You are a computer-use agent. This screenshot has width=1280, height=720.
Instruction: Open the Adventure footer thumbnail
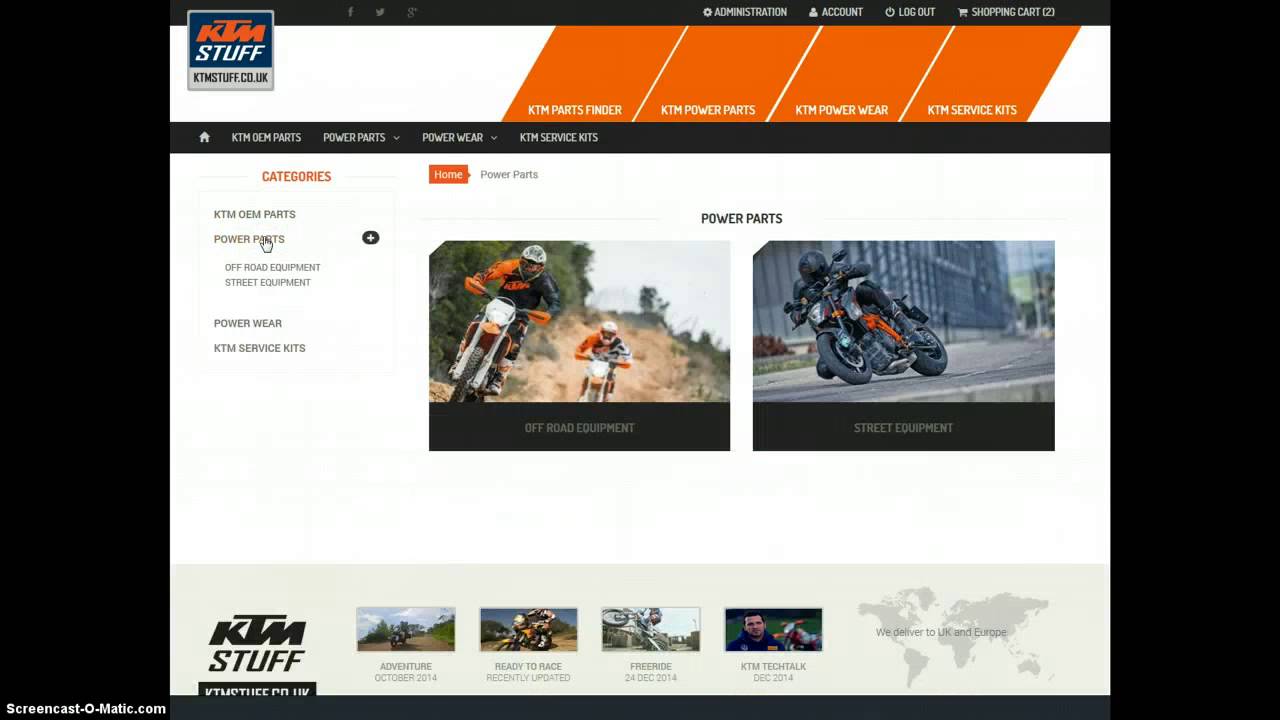[x=406, y=629]
